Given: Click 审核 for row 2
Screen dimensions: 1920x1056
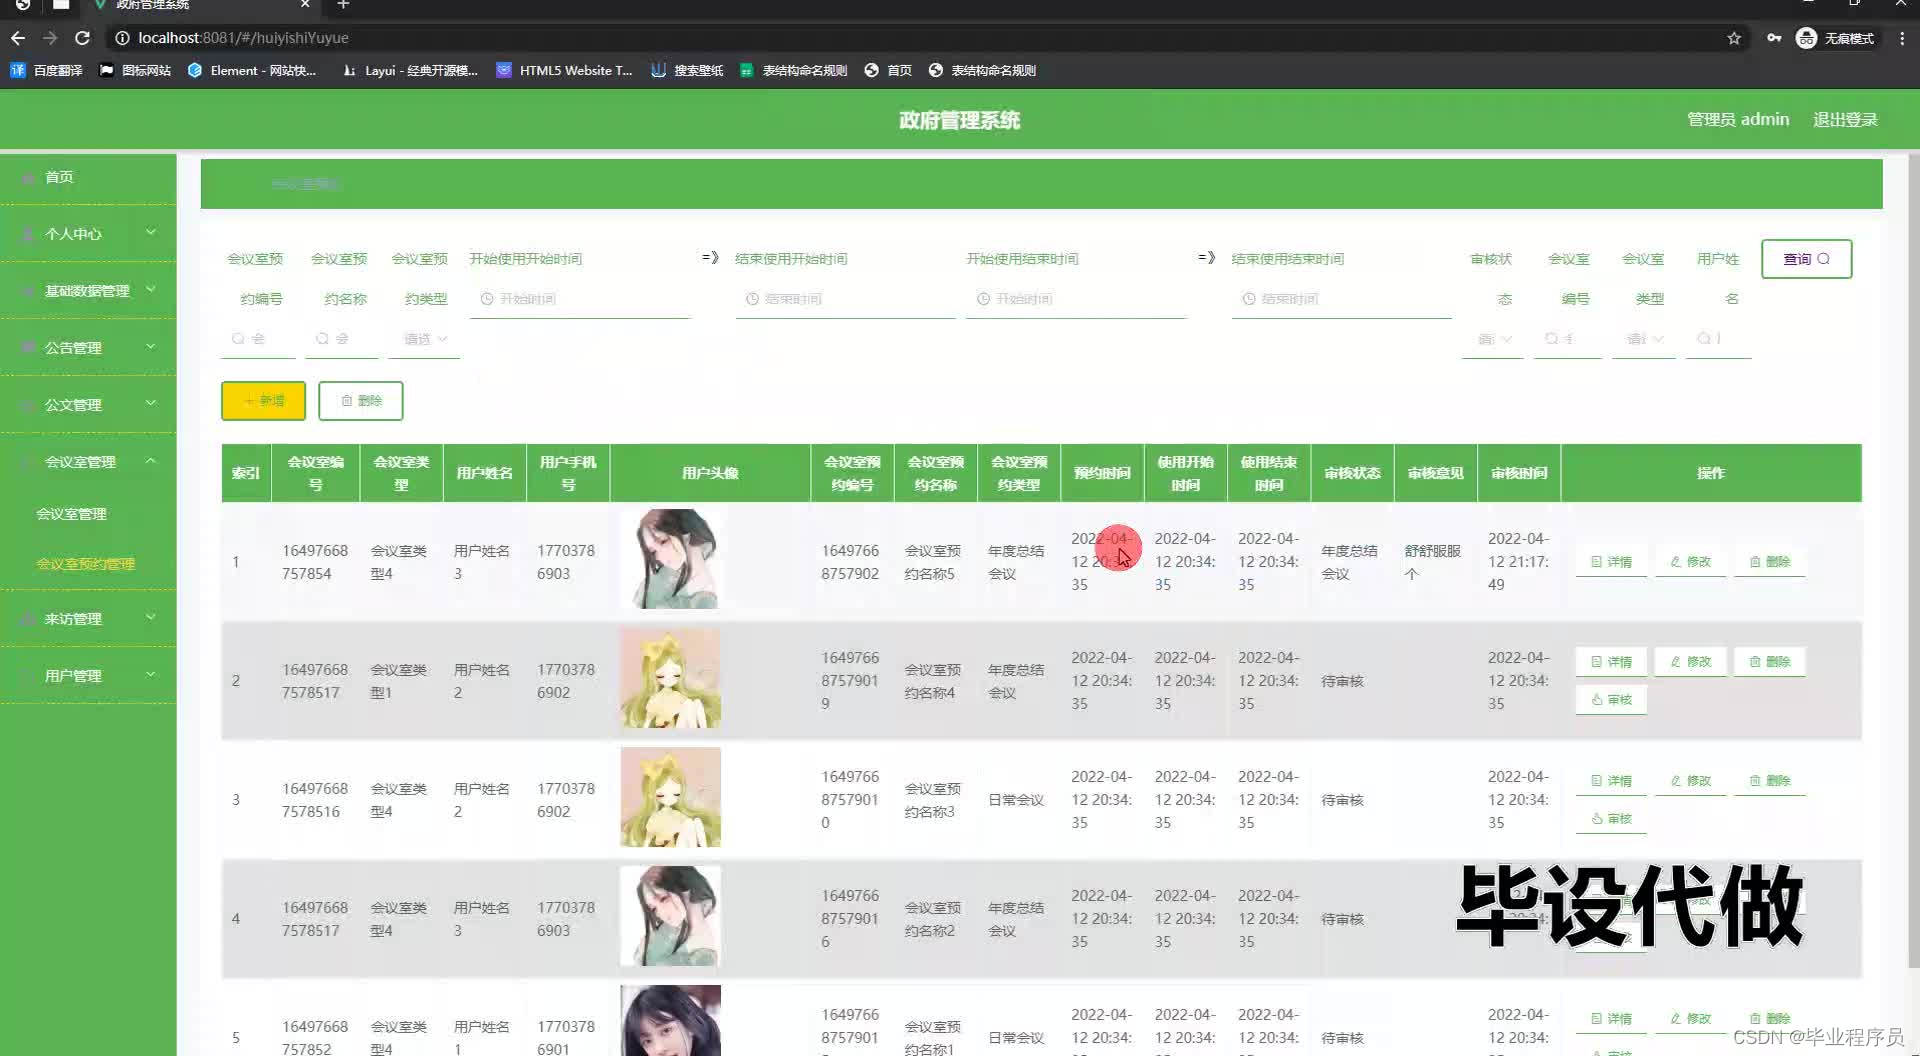Looking at the screenshot, I should tap(1611, 700).
